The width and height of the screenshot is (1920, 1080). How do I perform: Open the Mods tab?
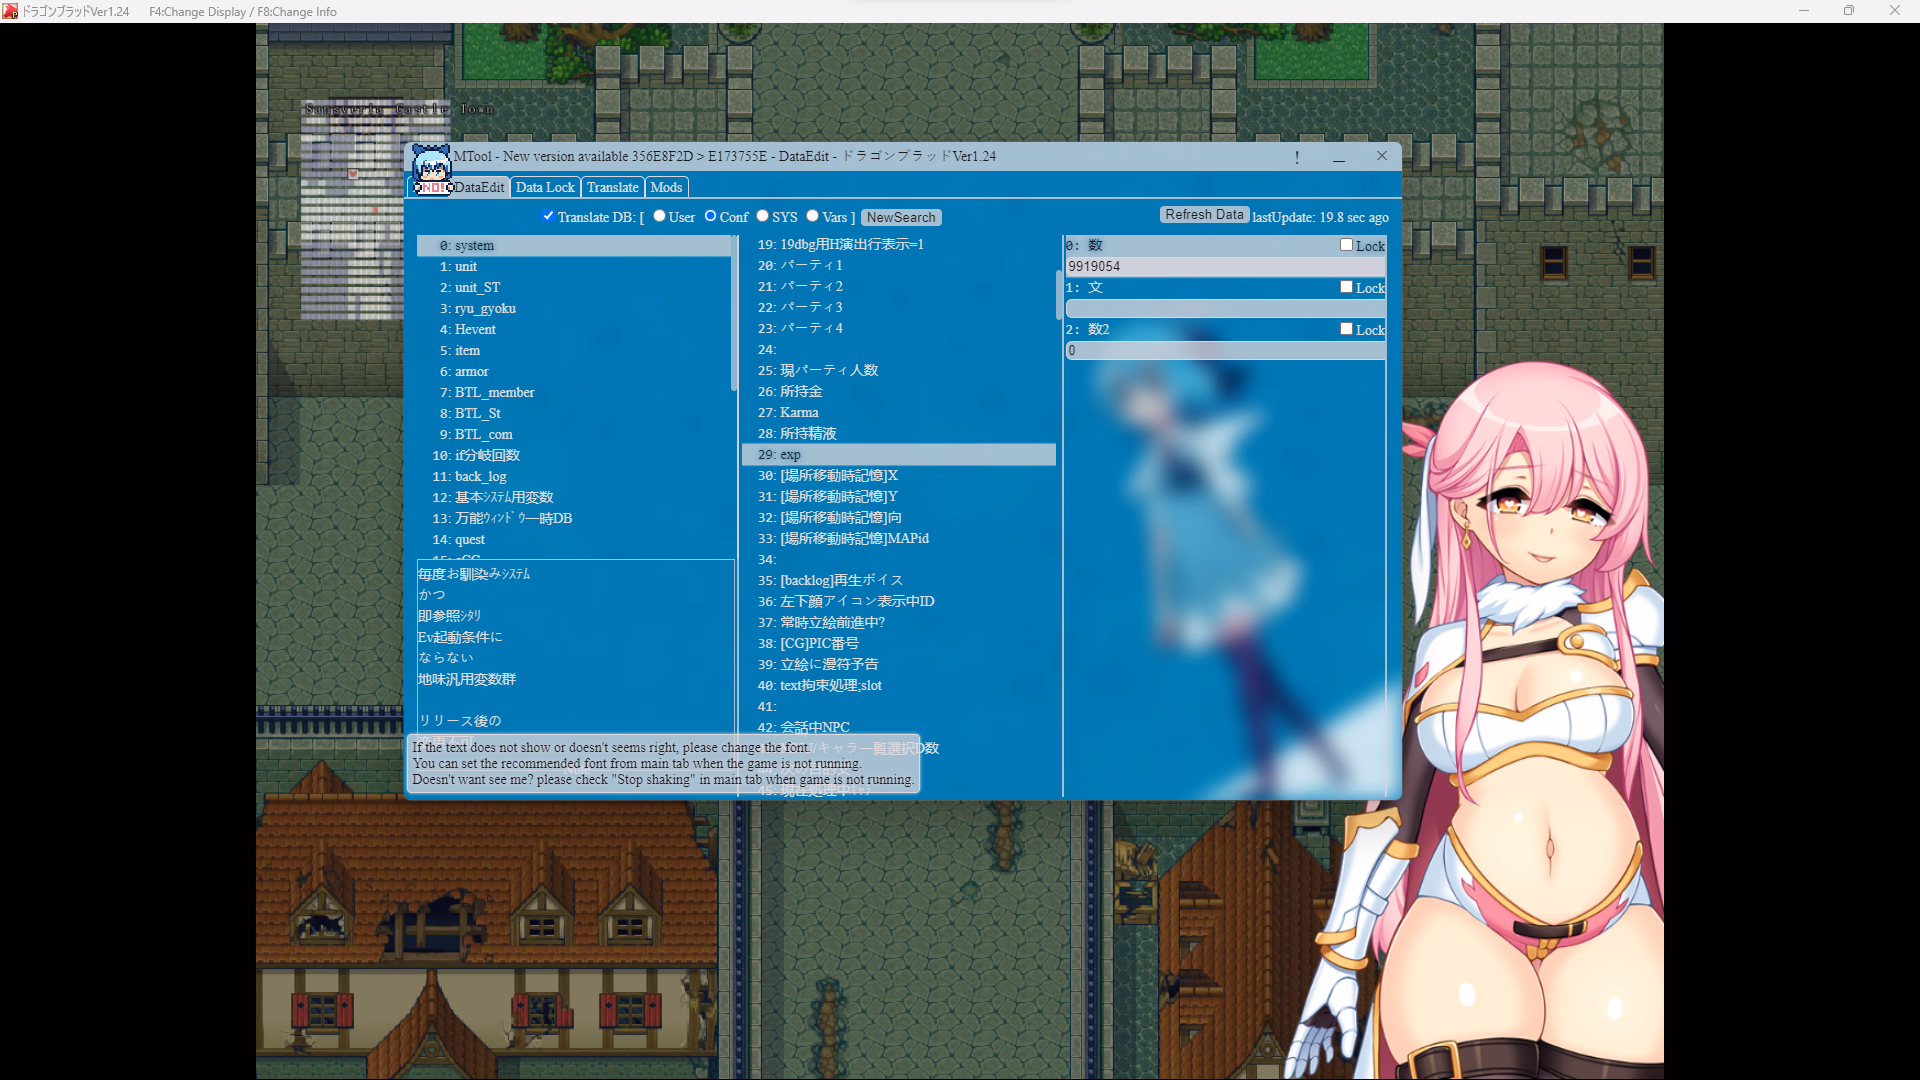click(x=666, y=187)
